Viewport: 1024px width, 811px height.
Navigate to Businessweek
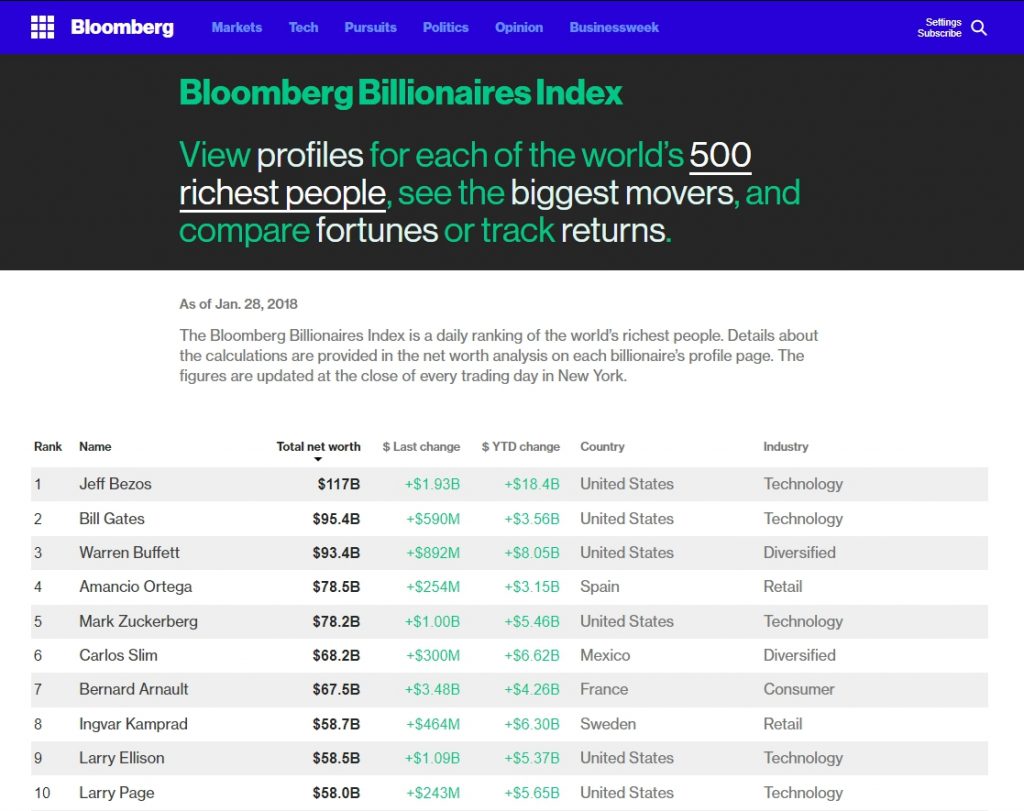[x=614, y=27]
